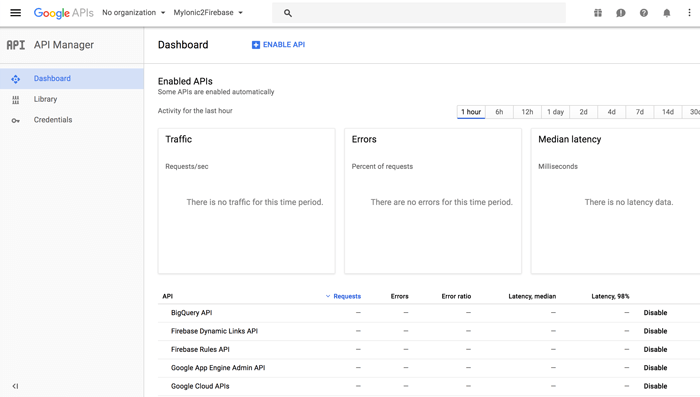Disable the Firebase Rules API

[655, 349]
